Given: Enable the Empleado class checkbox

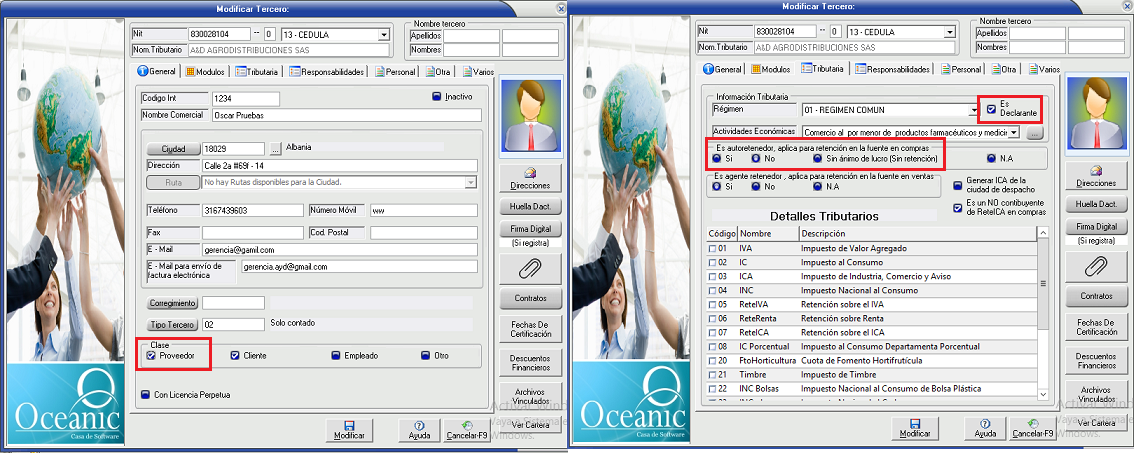Looking at the screenshot, I should [337, 355].
